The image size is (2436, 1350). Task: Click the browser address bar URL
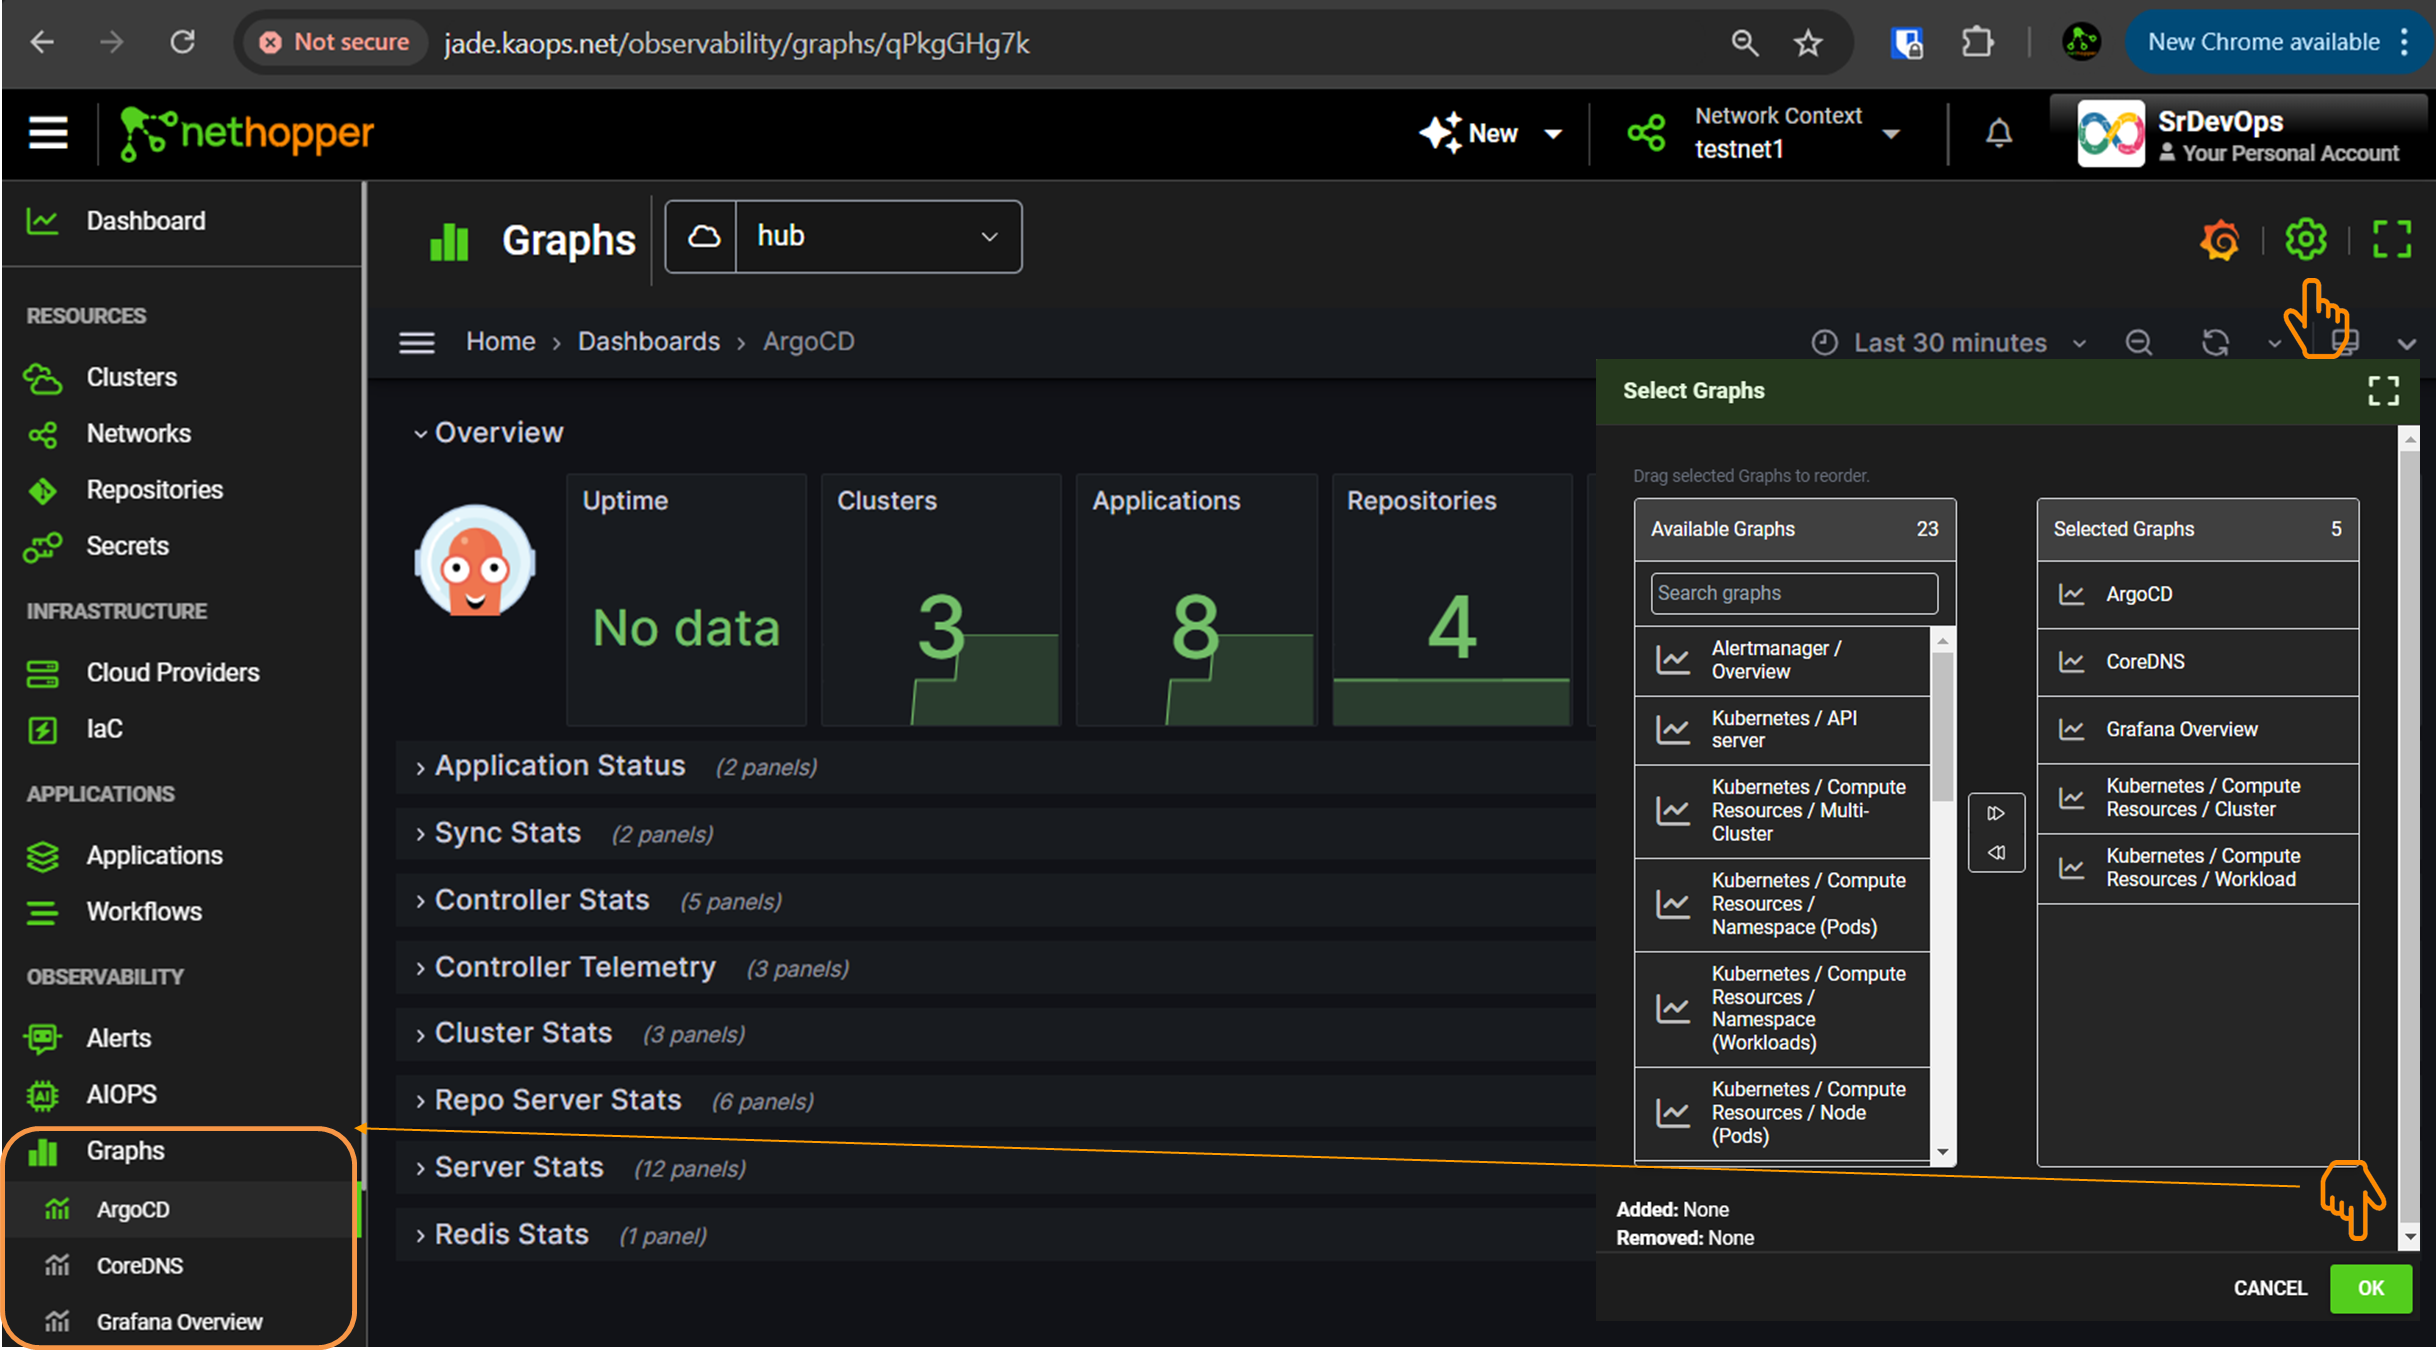click(x=737, y=43)
